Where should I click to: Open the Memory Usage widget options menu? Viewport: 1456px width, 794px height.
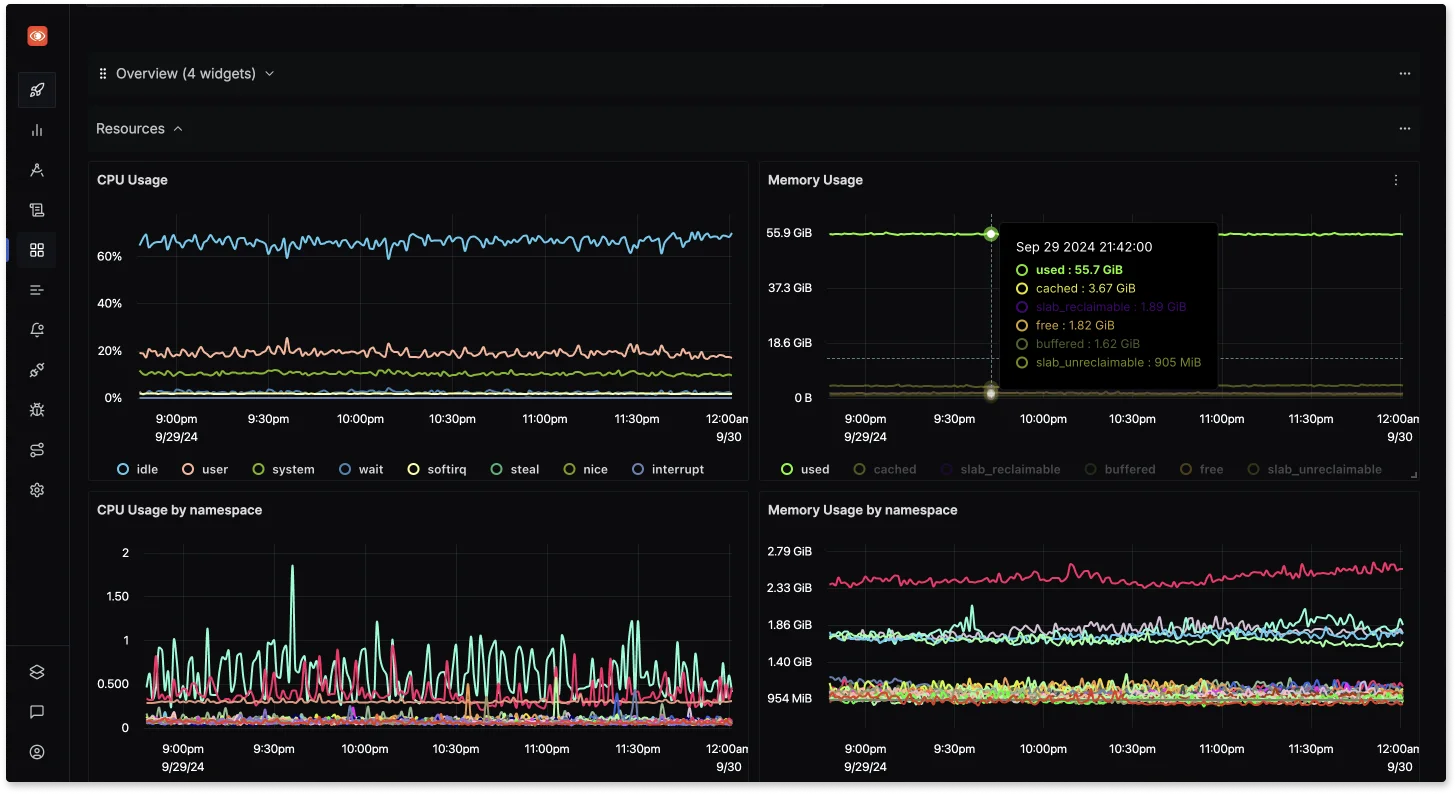(x=1396, y=180)
